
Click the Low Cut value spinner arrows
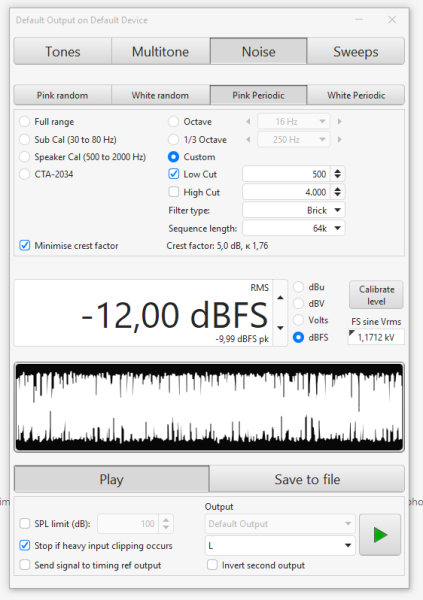337,174
